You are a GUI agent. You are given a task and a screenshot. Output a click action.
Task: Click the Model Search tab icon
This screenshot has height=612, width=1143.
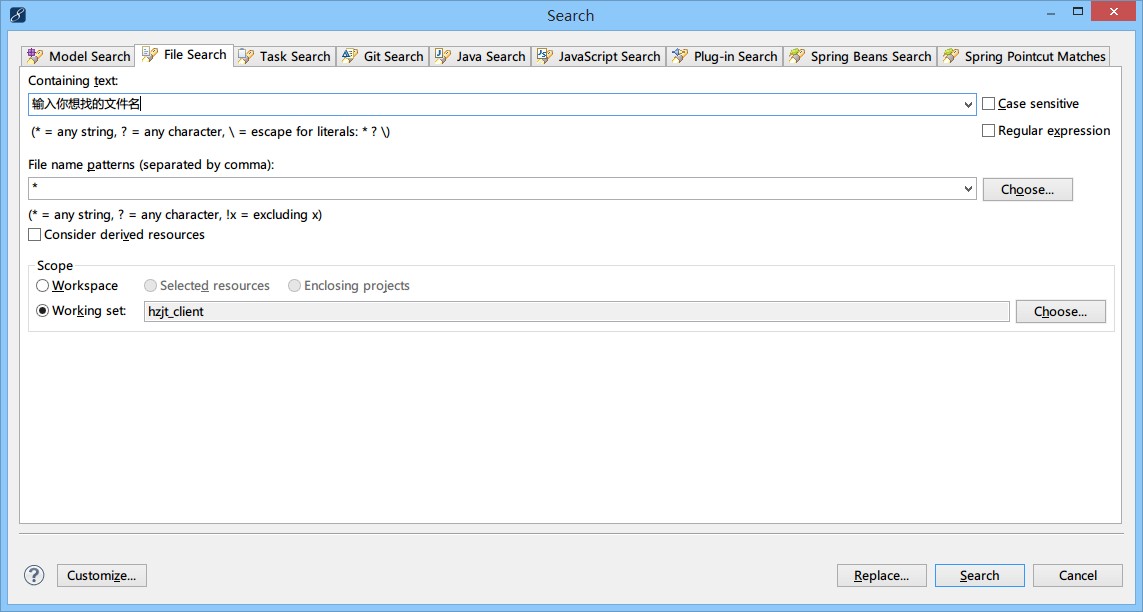35,57
